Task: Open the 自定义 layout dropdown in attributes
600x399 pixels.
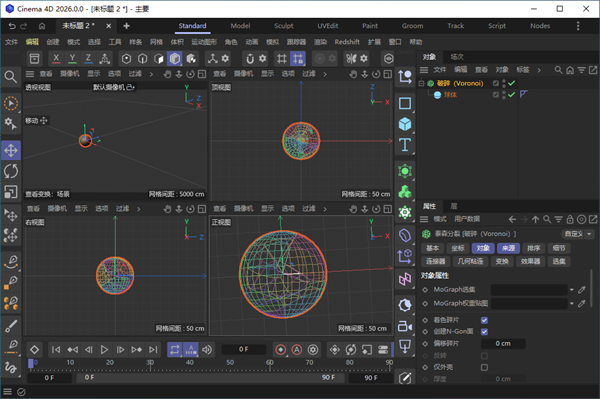Action: pyautogui.click(x=577, y=234)
